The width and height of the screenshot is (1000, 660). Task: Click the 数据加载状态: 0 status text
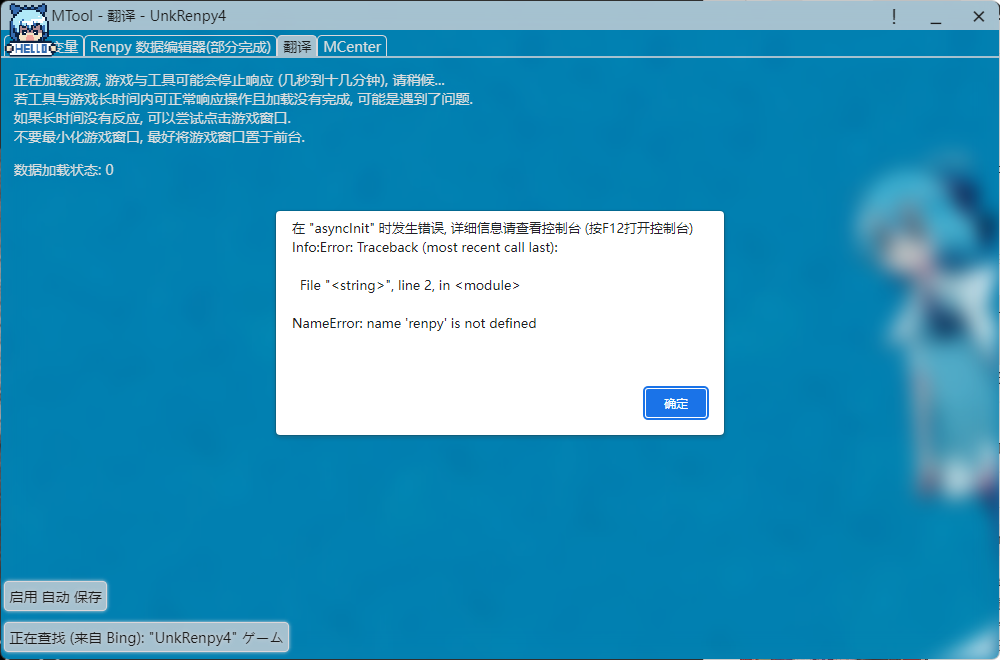click(x=64, y=170)
